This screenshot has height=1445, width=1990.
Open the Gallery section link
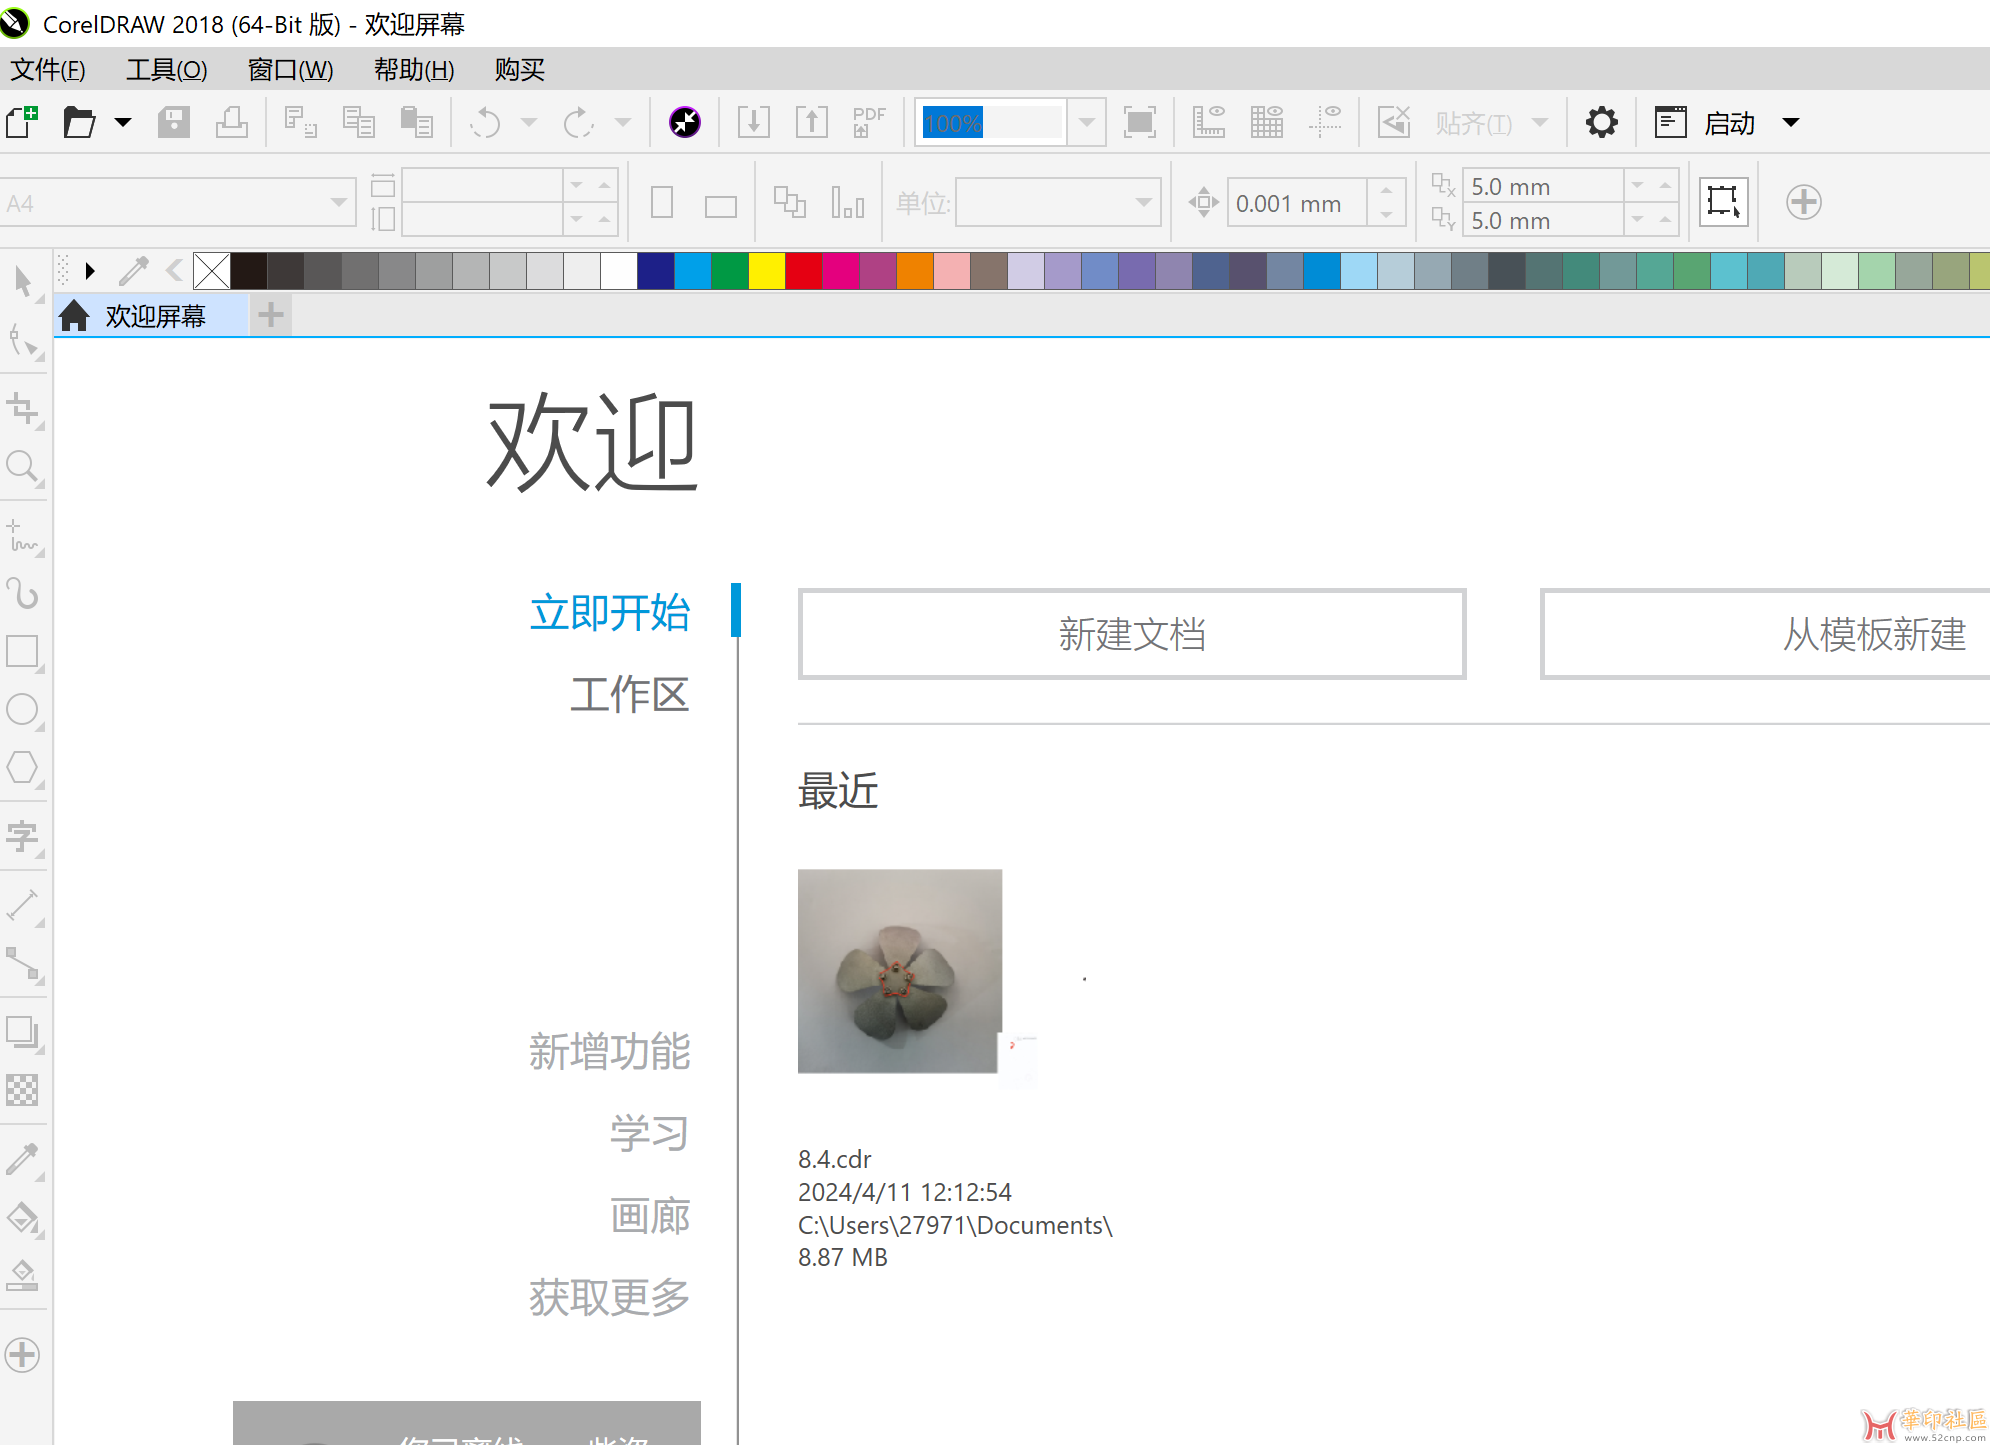650,1215
